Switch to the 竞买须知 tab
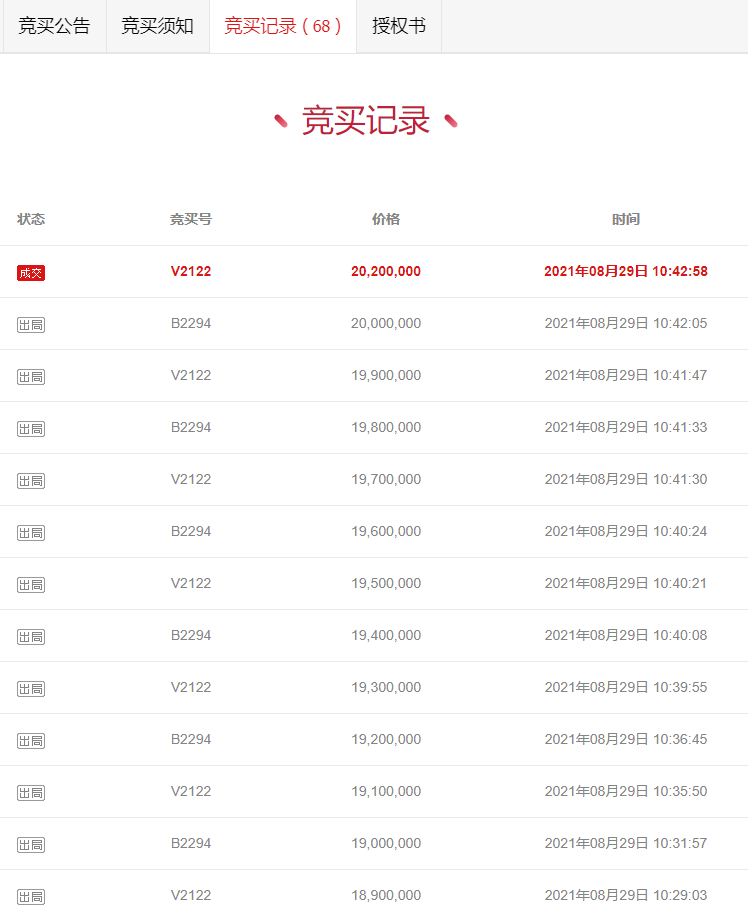Image resolution: width=748 pixels, height=913 pixels. (x=158, y=26)
